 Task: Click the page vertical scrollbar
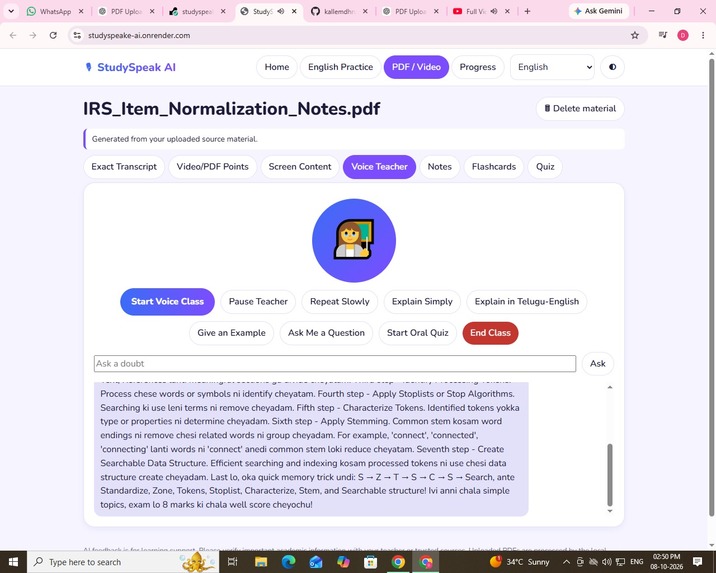tap(711, 288)
